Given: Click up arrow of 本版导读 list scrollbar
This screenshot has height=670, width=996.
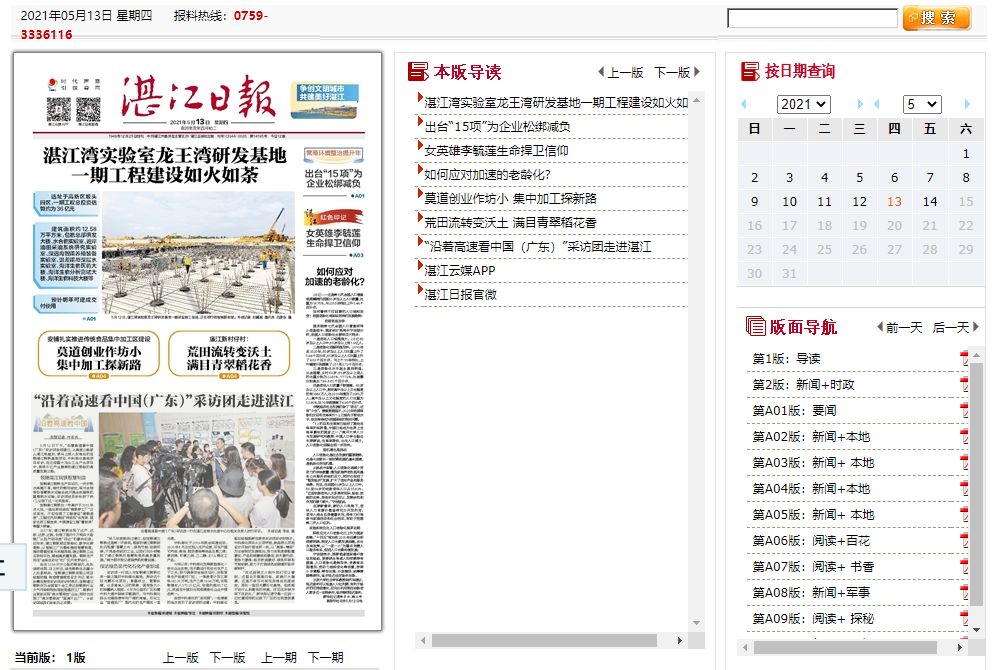Looking at the screenshot, I should pos(697,100).
